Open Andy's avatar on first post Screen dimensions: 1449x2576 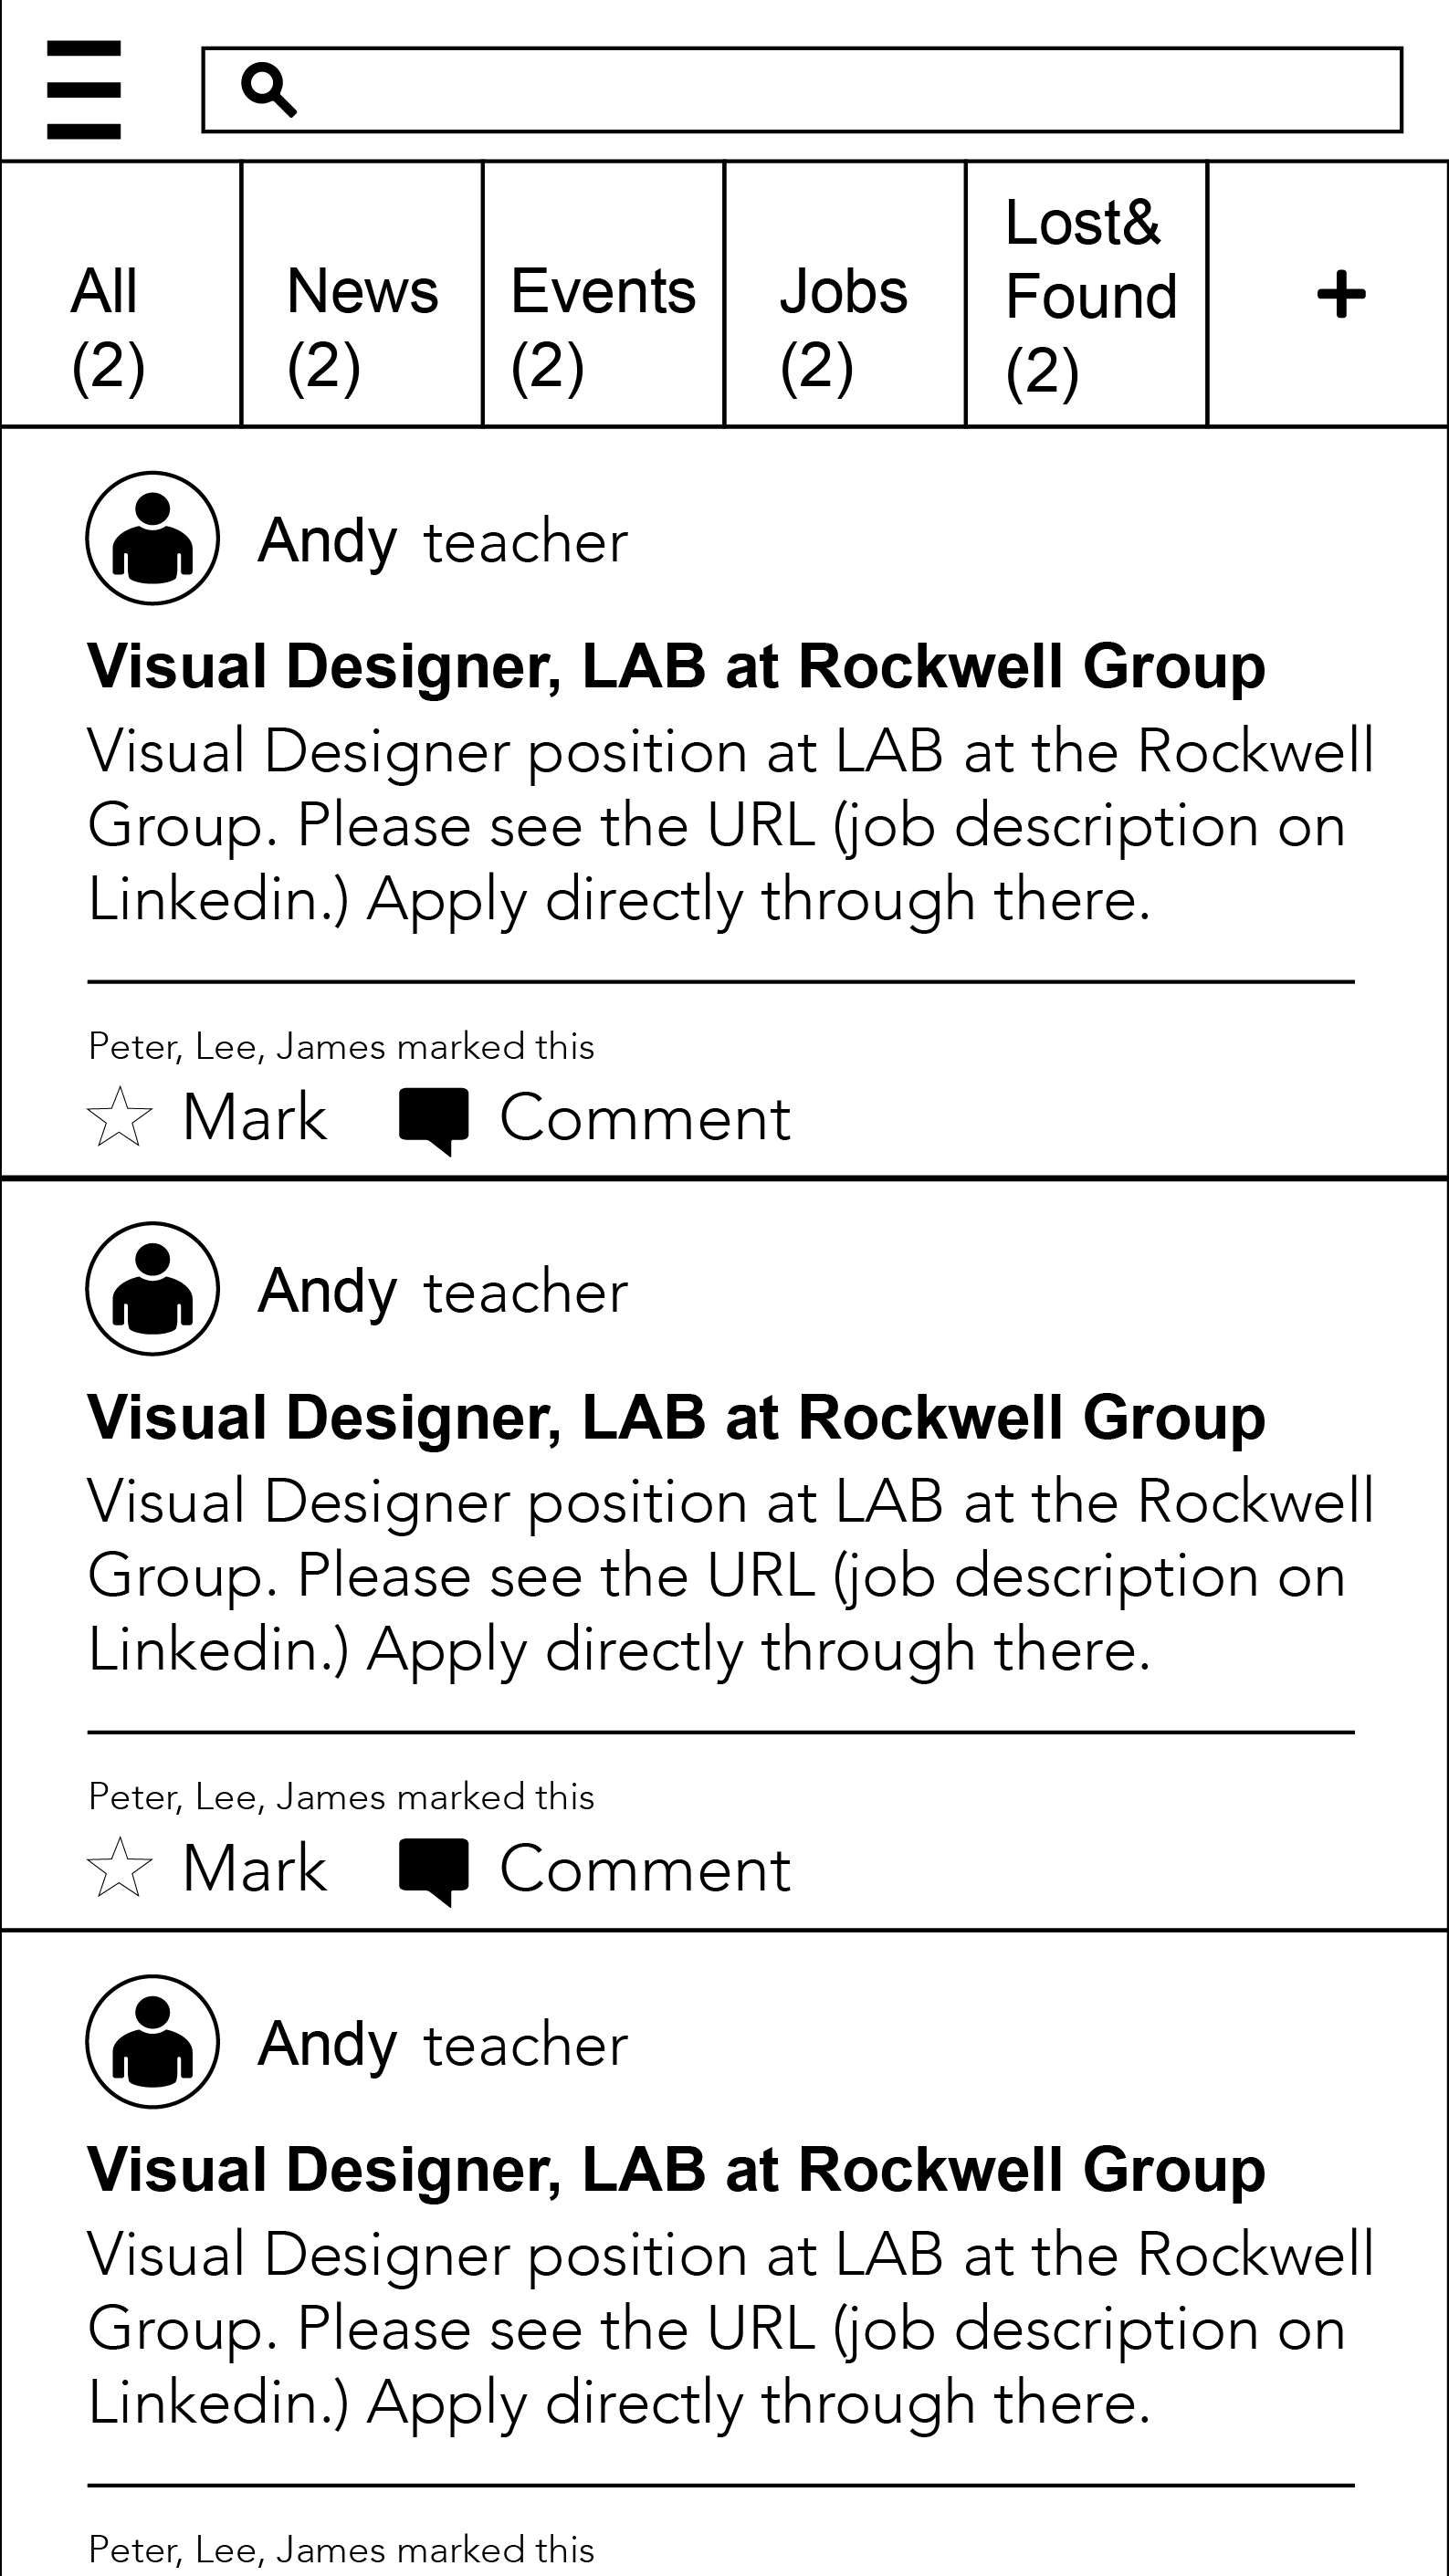coord(152,538)
